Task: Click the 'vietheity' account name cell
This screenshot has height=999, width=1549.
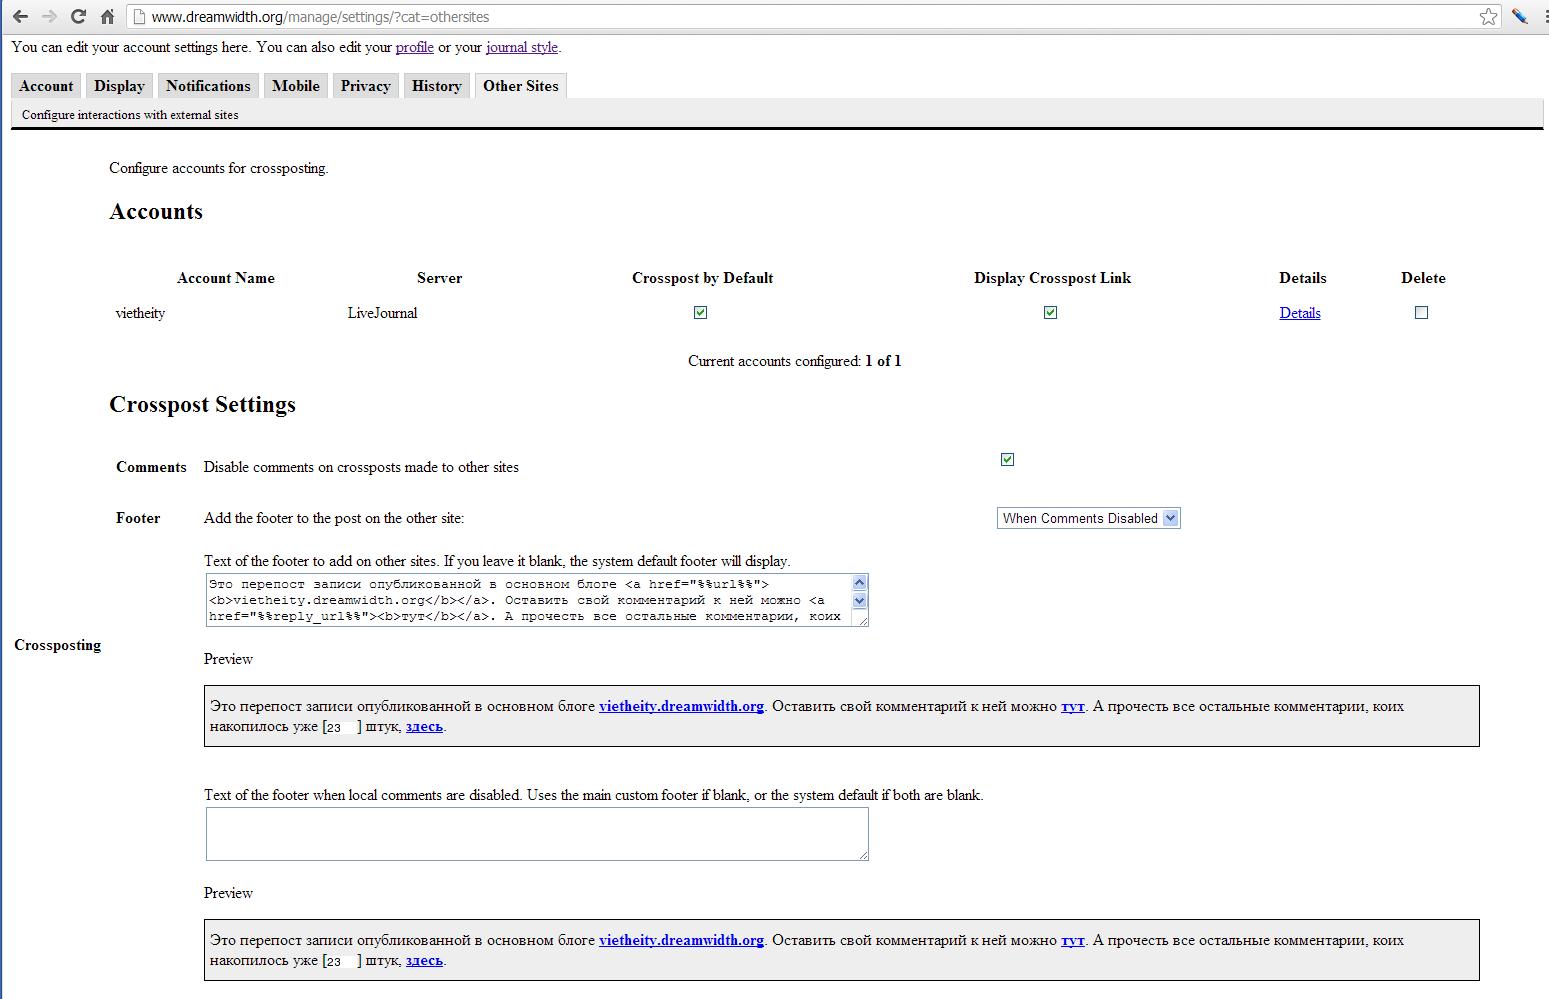Action: point(140,313)
